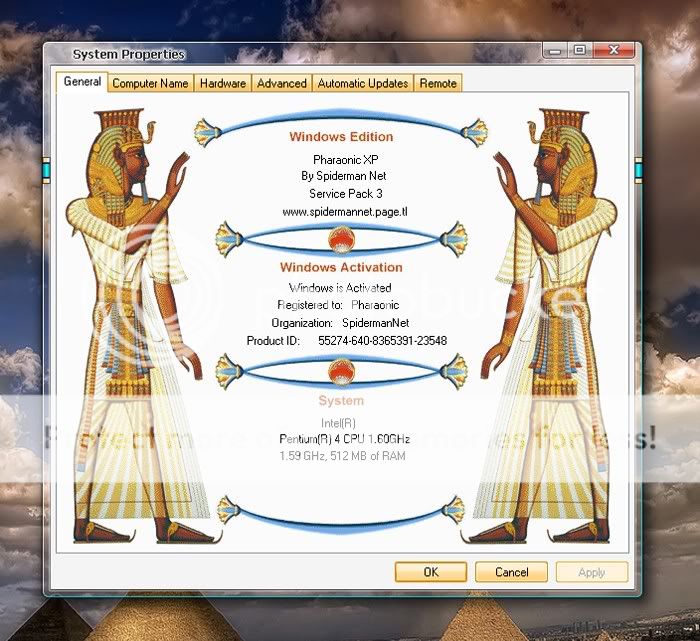
Task: Click the www.spidermannet.page.tl address
Action: coord(345,212)
